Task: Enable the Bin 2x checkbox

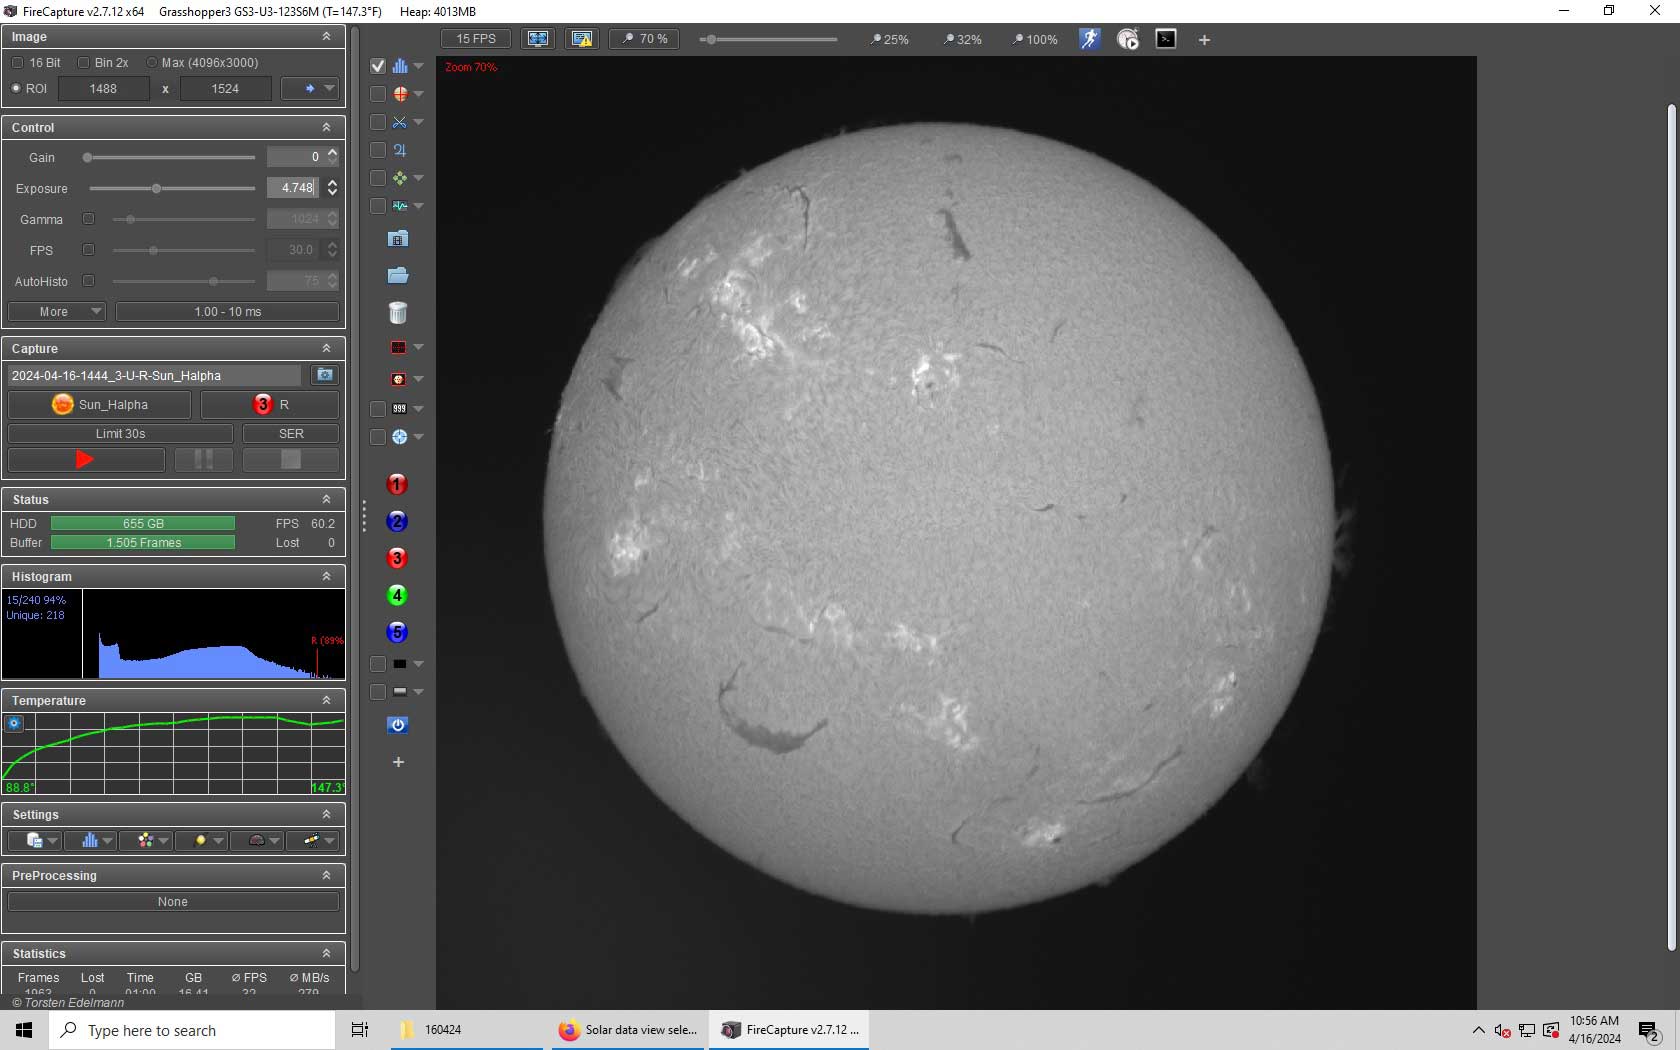Action: (84, 63)
